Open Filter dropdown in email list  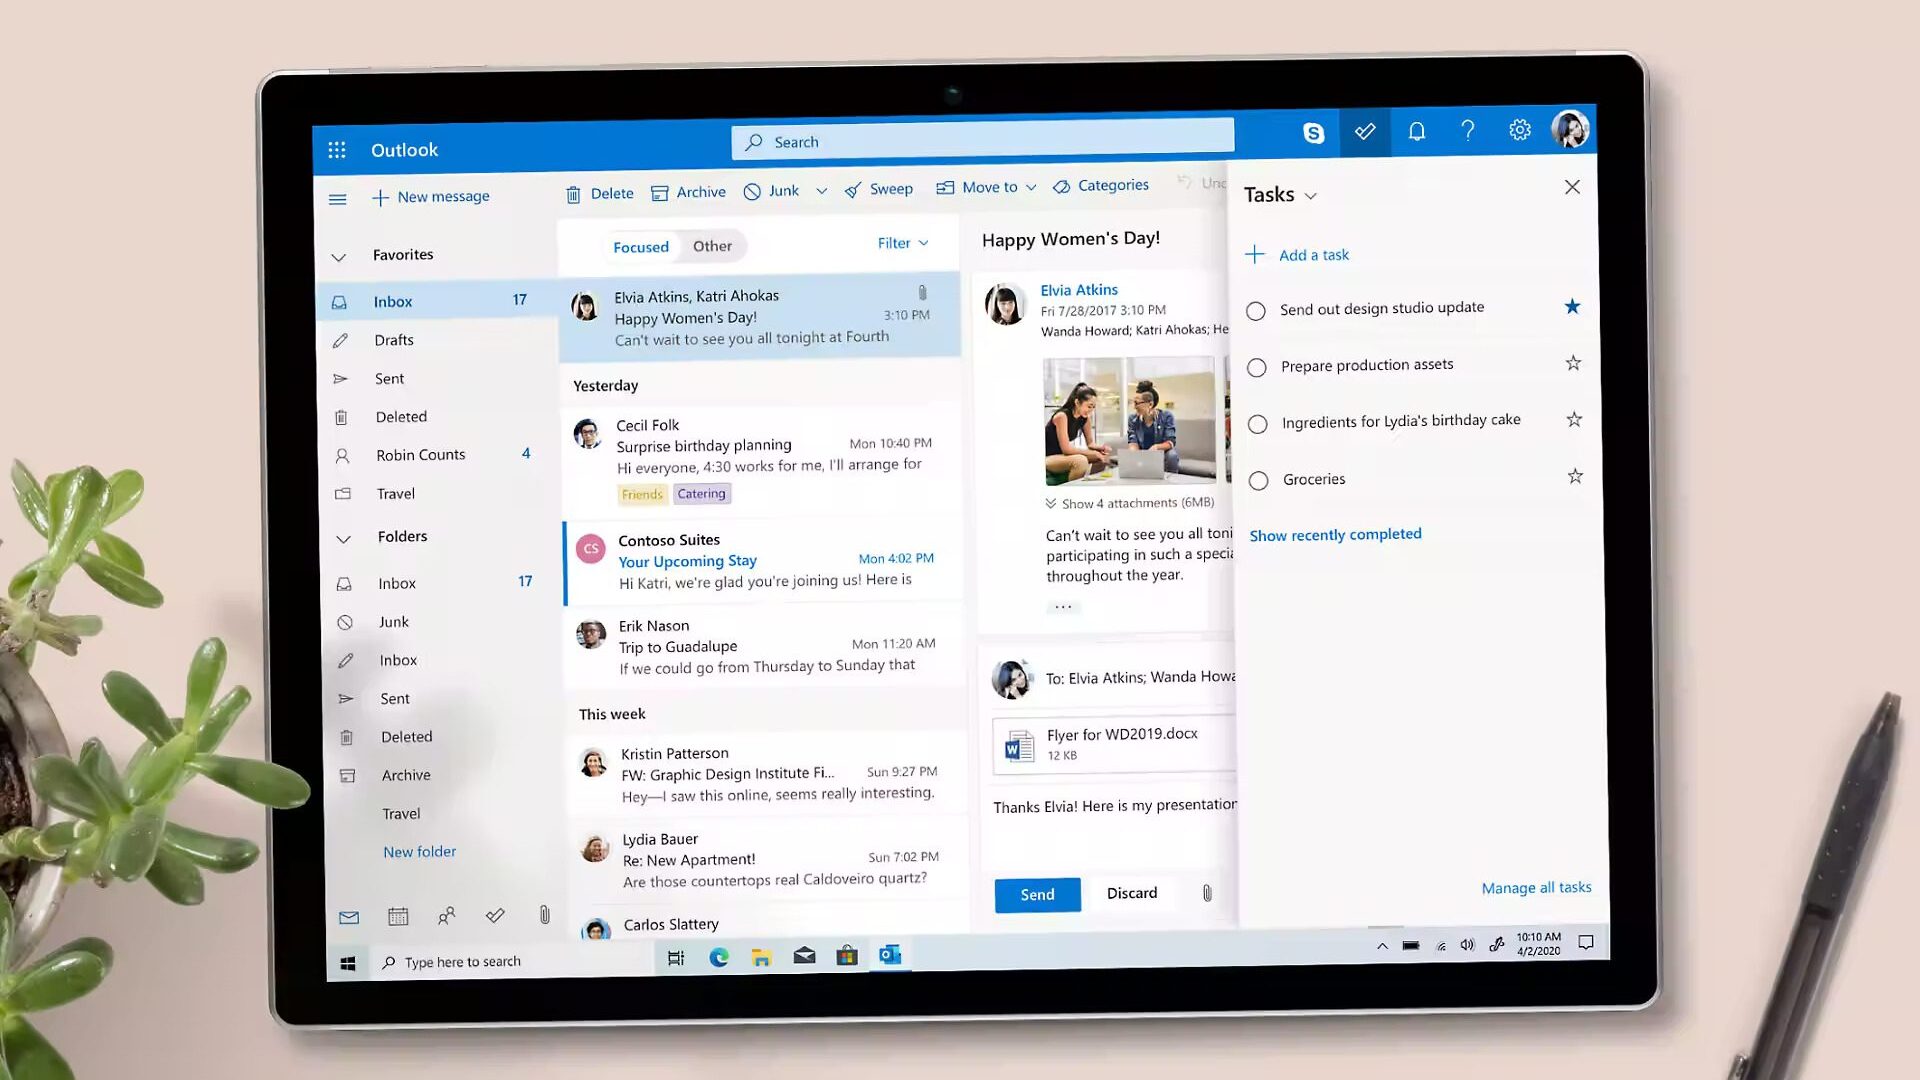(x=903, y=241)
